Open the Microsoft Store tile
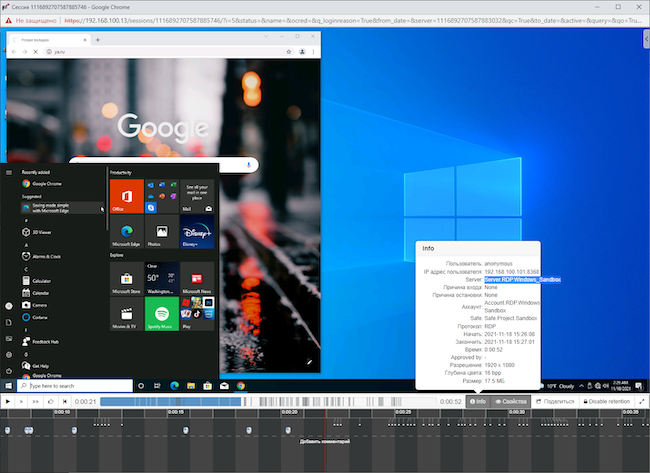This screenshot has width=650, height=473. [127, 279]
